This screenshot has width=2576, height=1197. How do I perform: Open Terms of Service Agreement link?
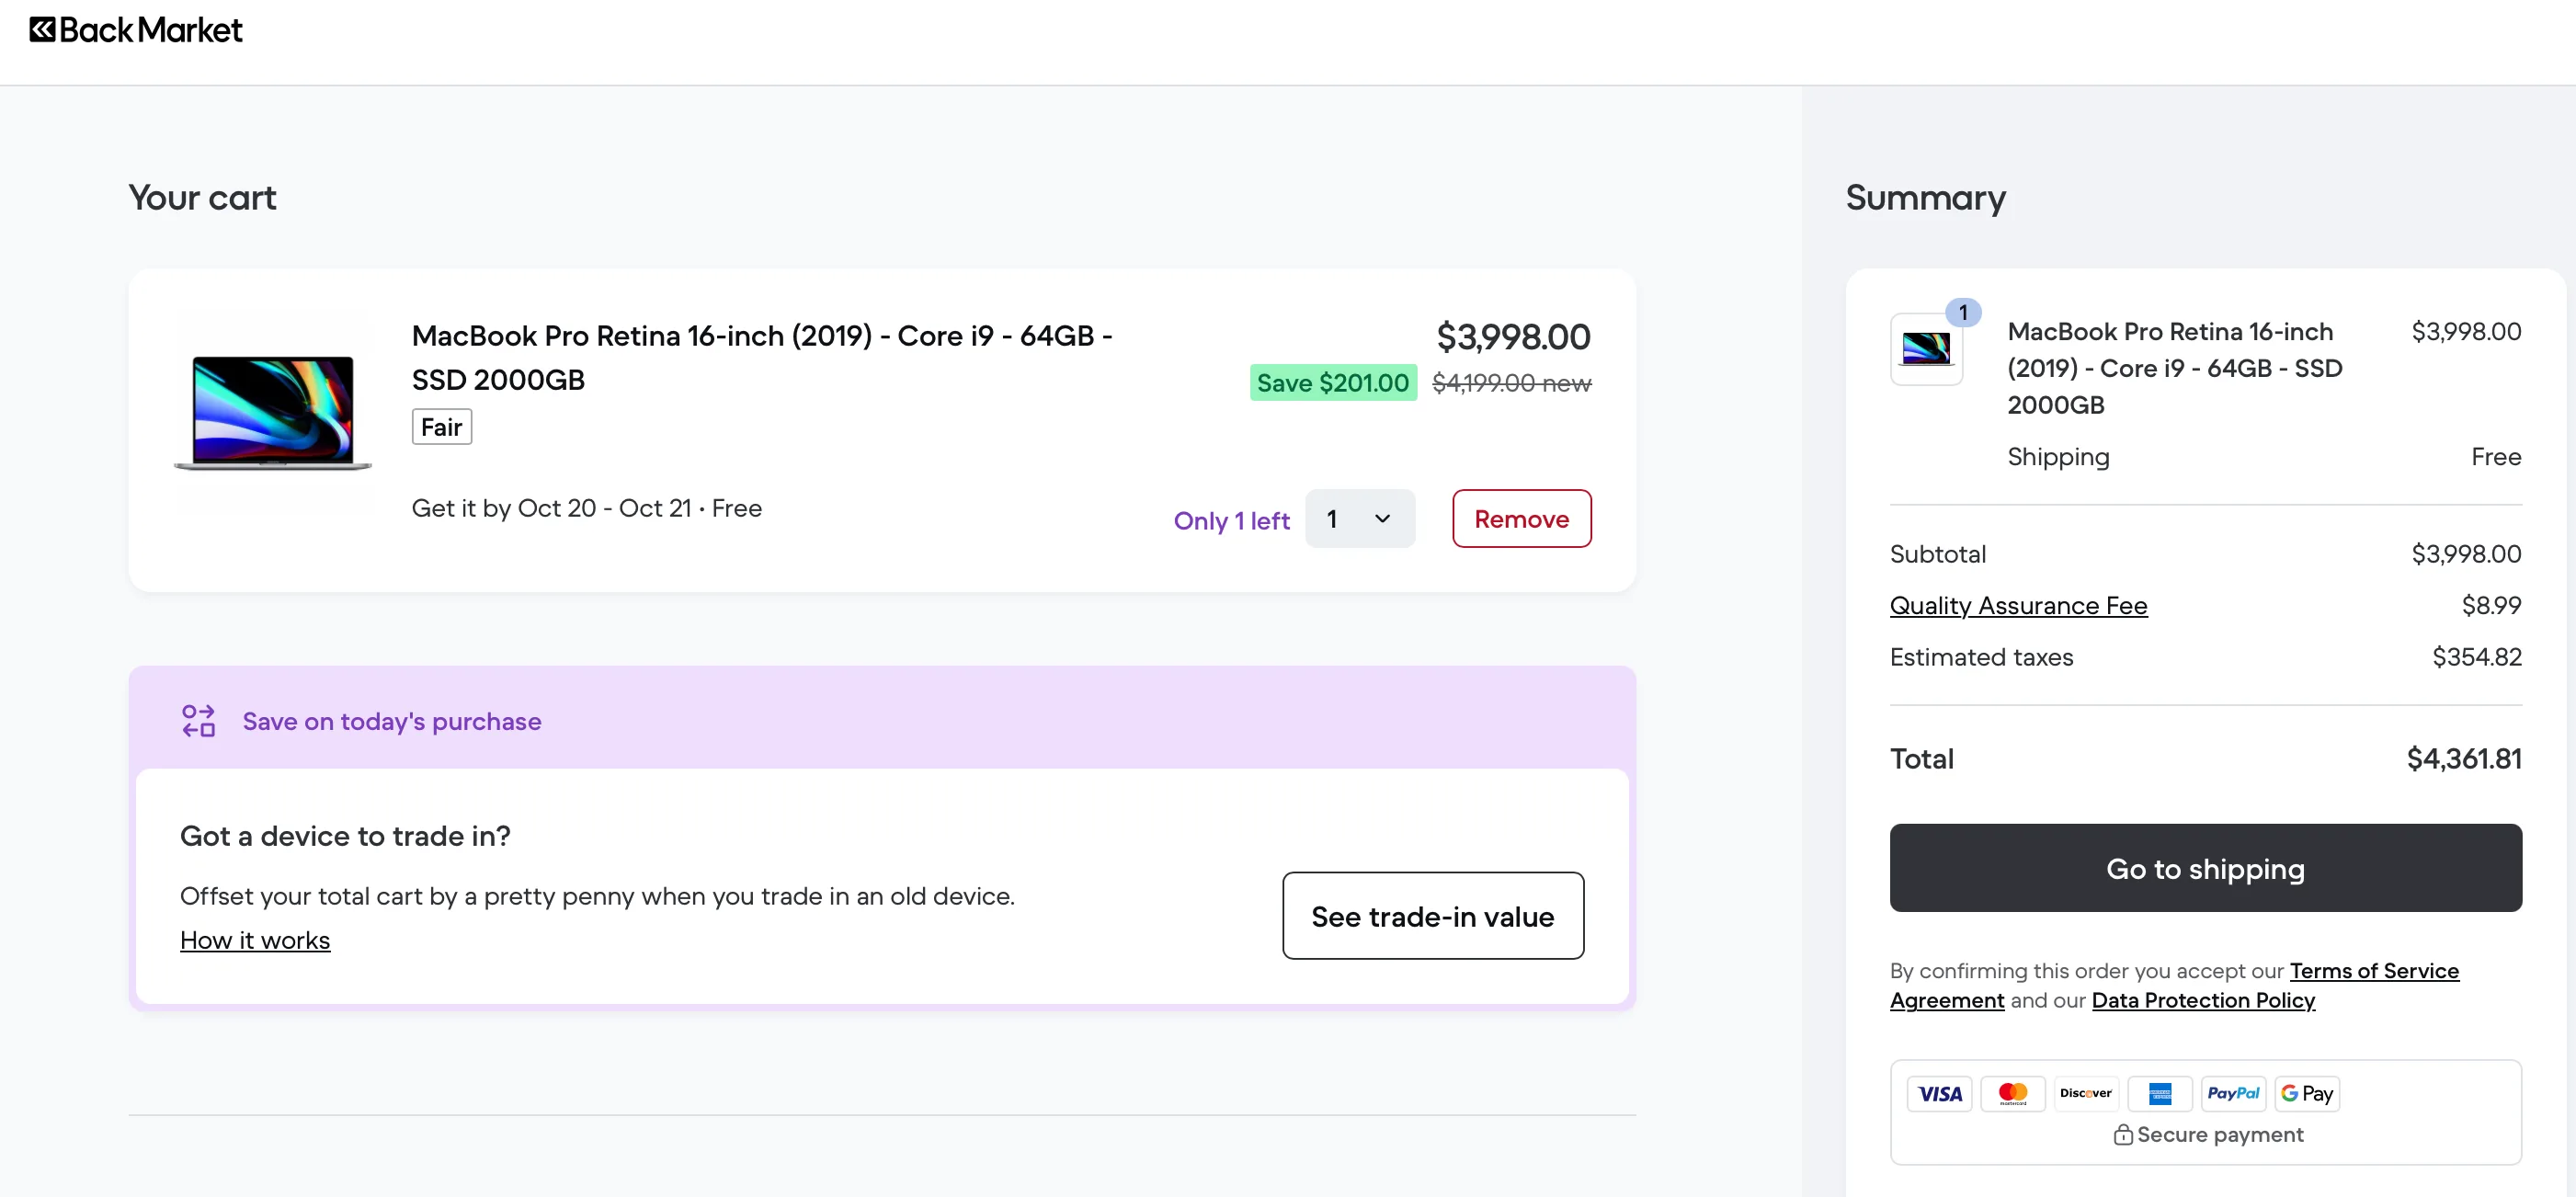[2373, 971]
